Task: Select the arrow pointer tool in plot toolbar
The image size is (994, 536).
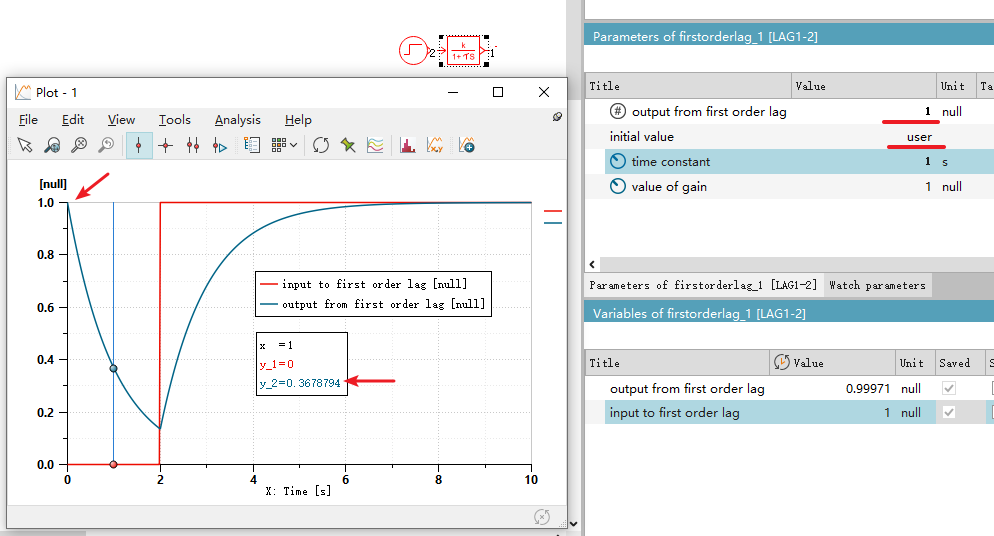Action: pos(26,146)
